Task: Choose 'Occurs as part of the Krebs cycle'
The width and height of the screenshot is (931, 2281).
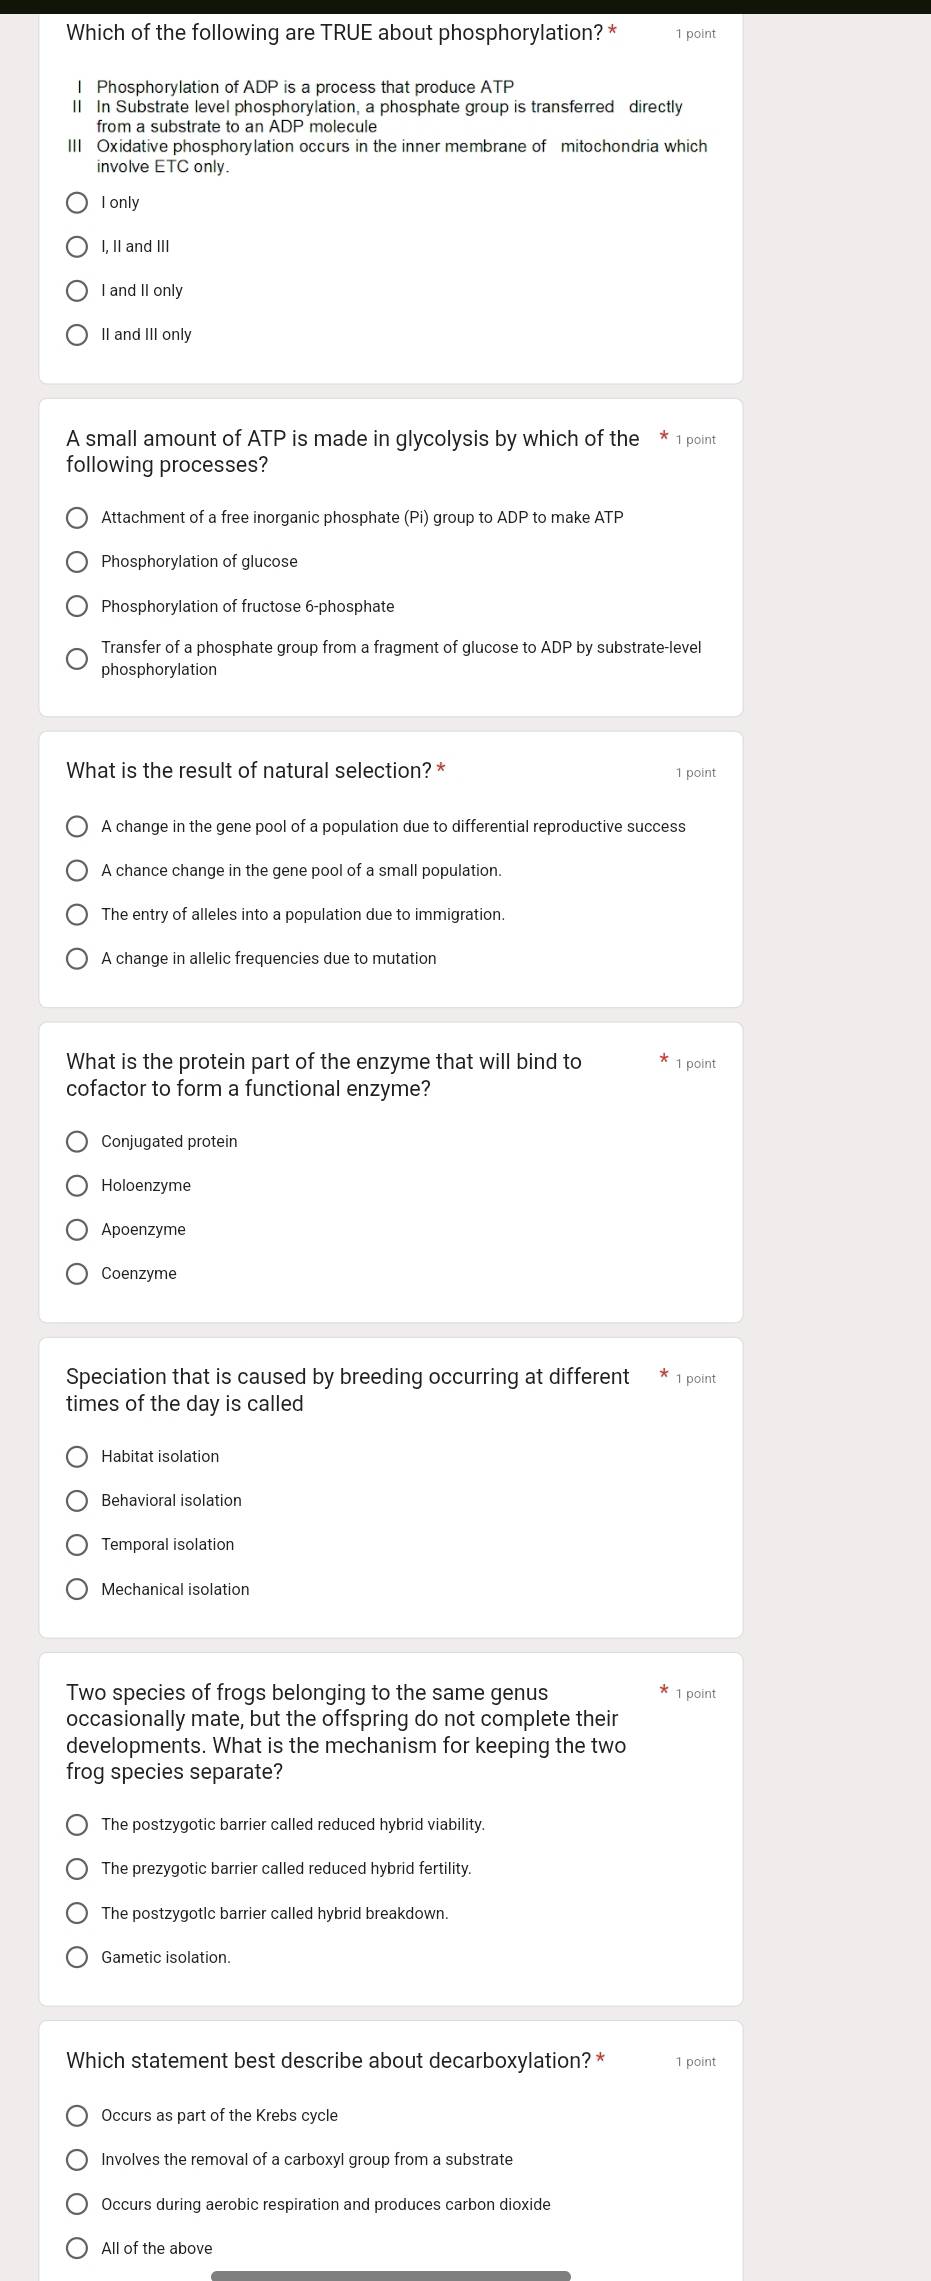Action: pos(77,2116)
